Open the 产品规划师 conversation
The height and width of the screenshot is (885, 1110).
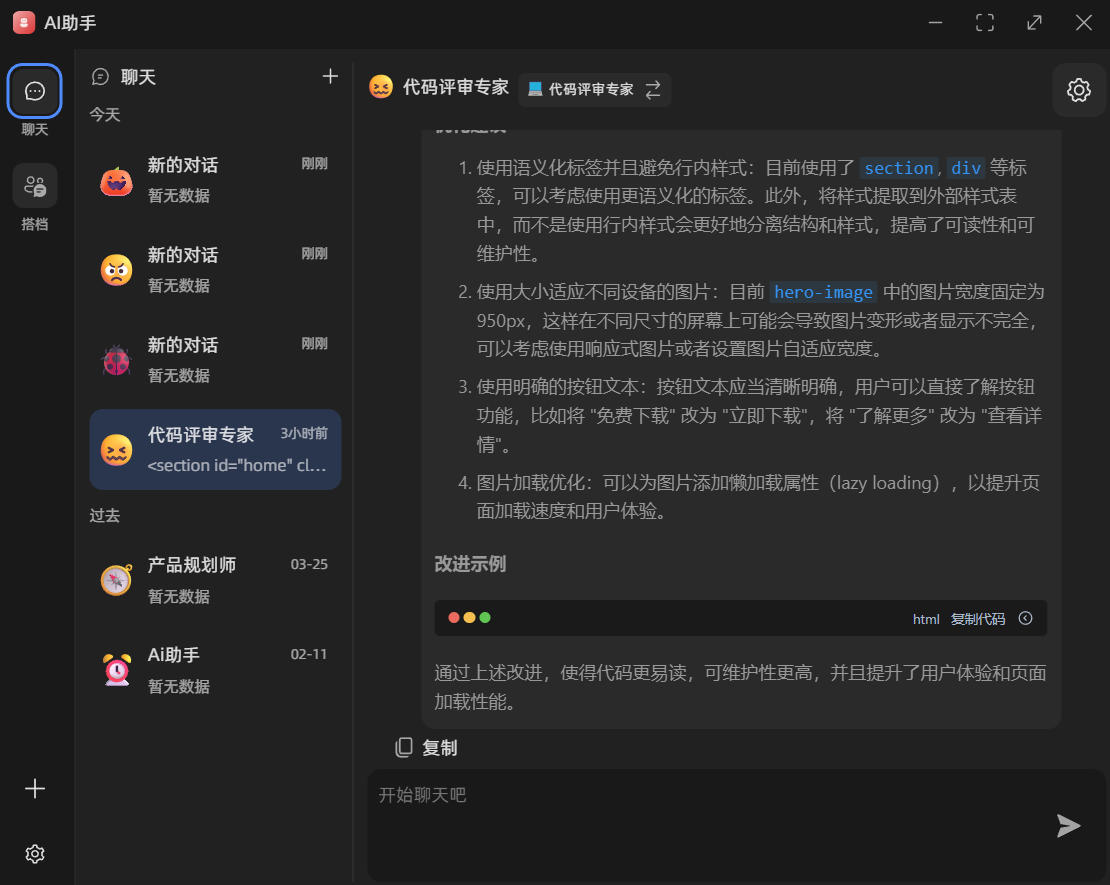[215, 578]
